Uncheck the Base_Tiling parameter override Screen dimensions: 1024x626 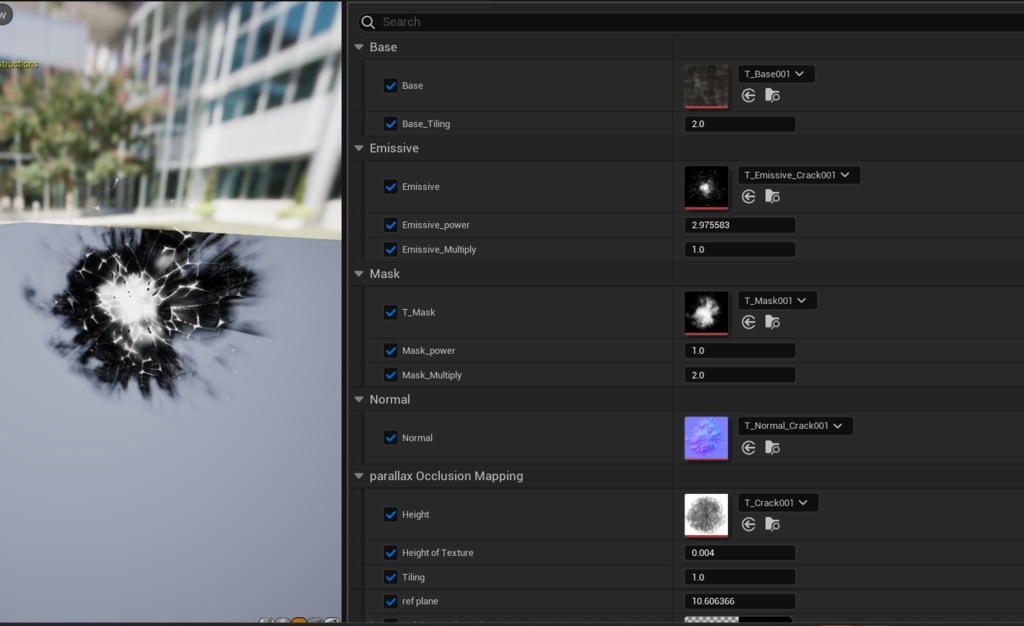point(390,123)
